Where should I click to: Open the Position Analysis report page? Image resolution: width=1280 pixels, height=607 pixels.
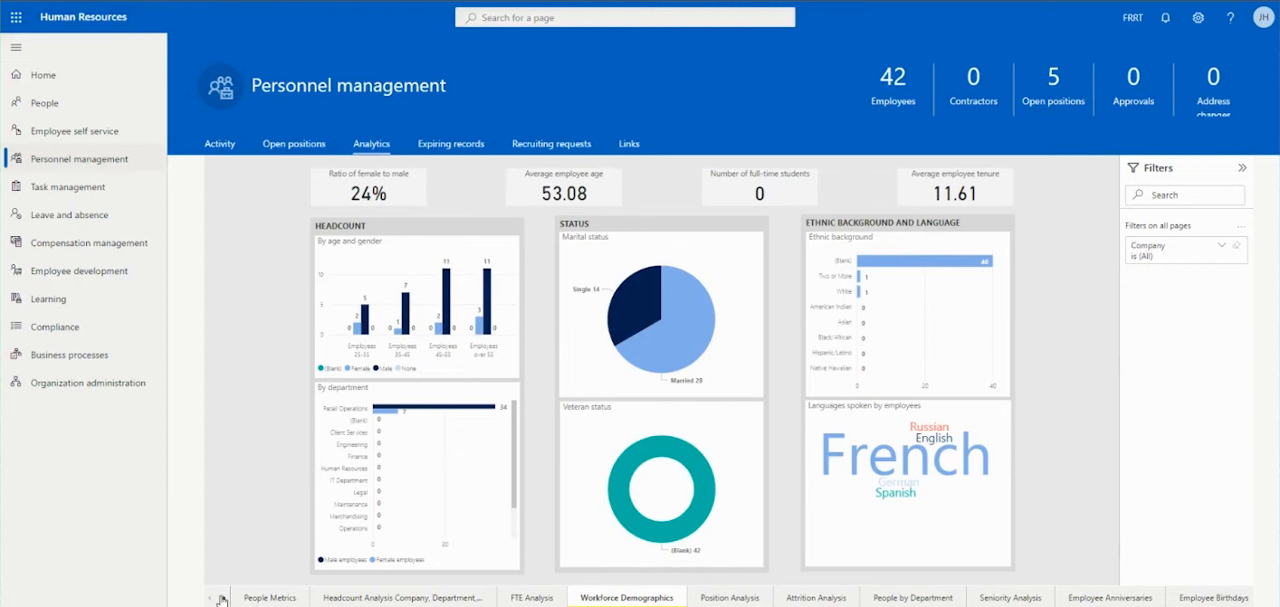point(730,598)
